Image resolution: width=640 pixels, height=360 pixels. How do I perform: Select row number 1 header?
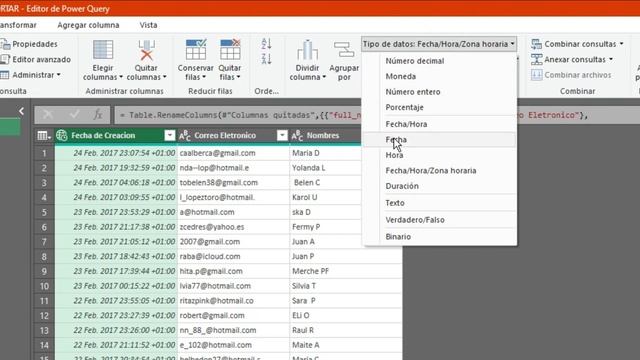coord(44,153)
